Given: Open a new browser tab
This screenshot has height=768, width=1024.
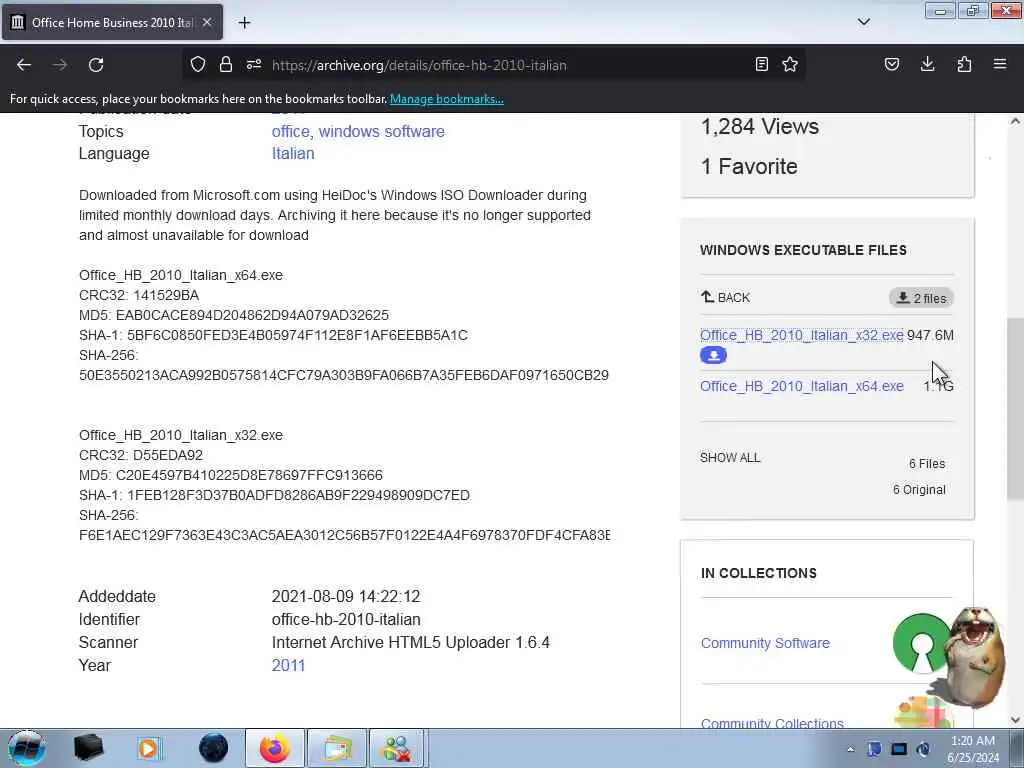Looking at the screenshot, I should [x=244, y=23].
